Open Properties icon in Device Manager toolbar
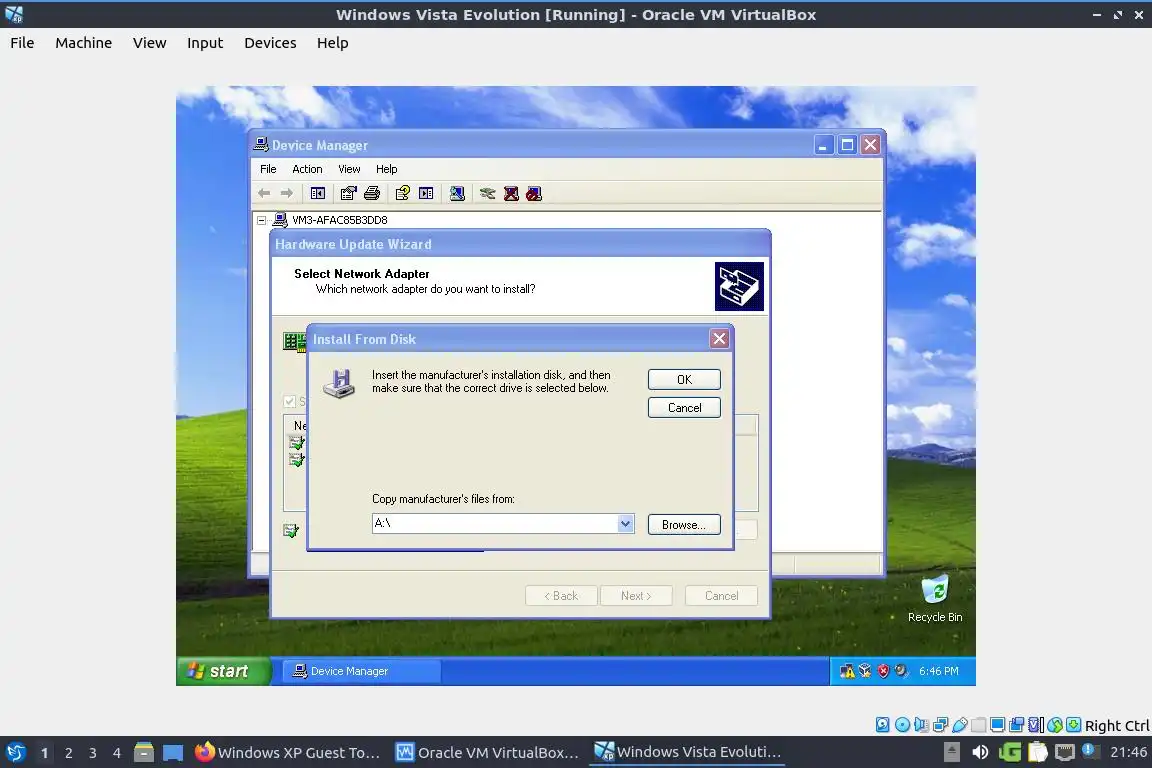 pyautogui.click(x=348, y=193)
